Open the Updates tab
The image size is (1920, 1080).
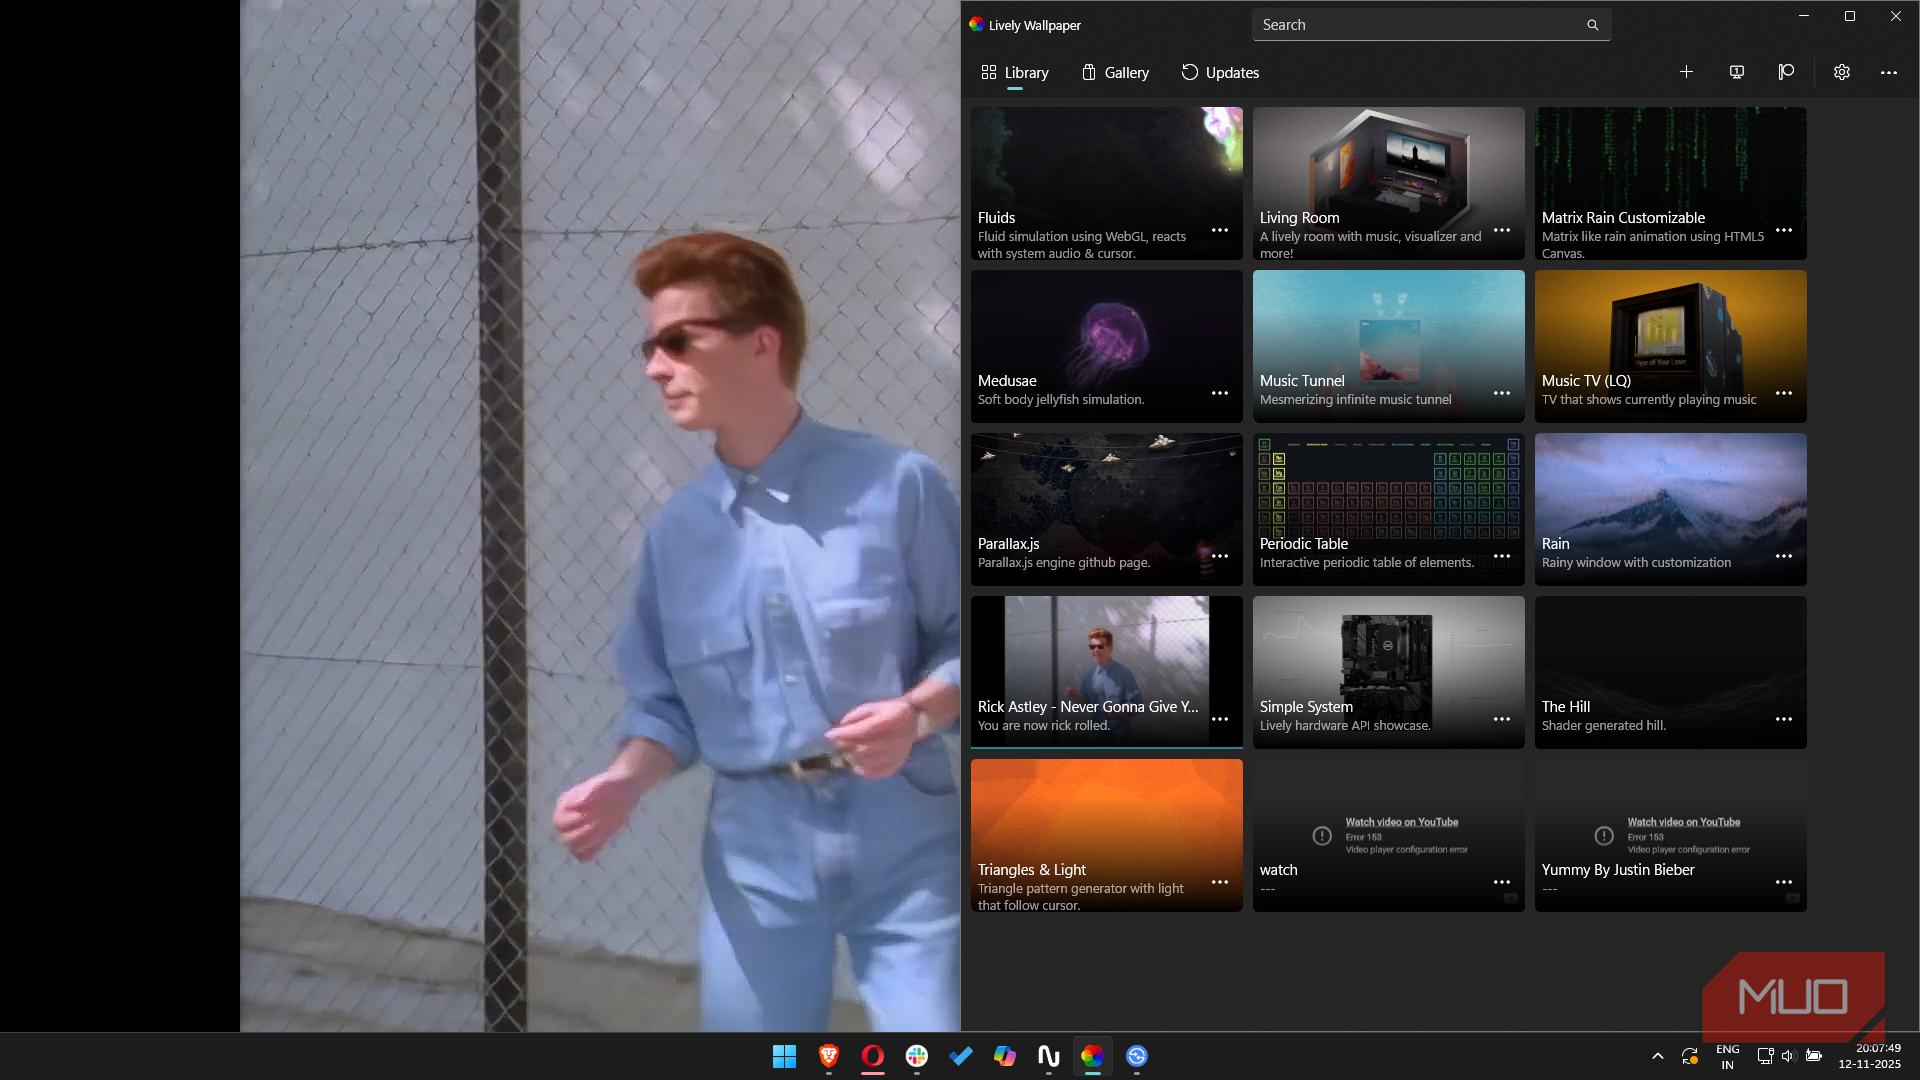(x=1220, y=73)
